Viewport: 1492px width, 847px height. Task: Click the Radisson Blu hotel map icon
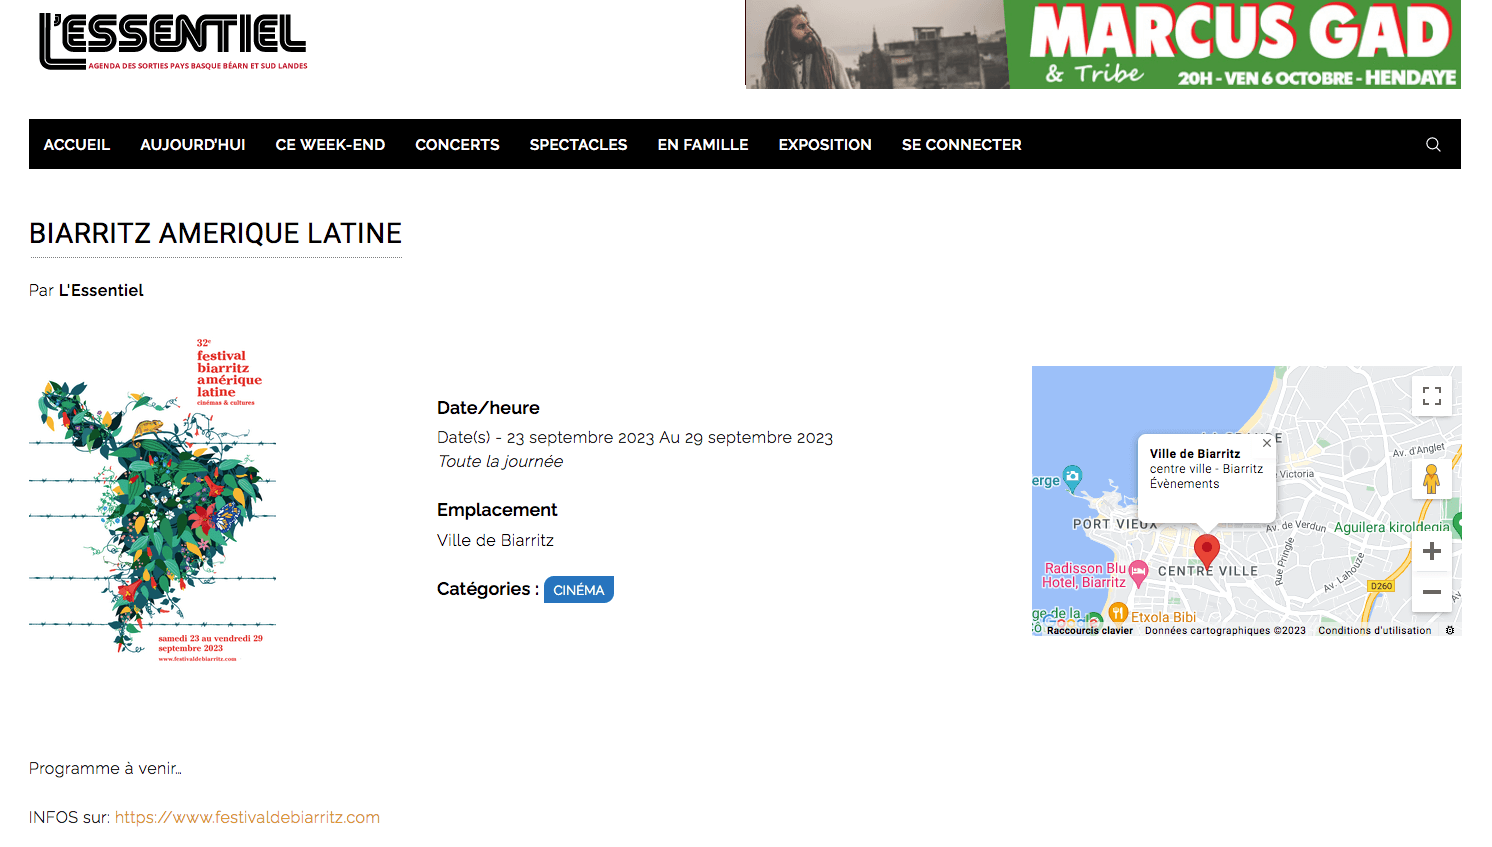pyautogui.click(x=1138, y=572)
